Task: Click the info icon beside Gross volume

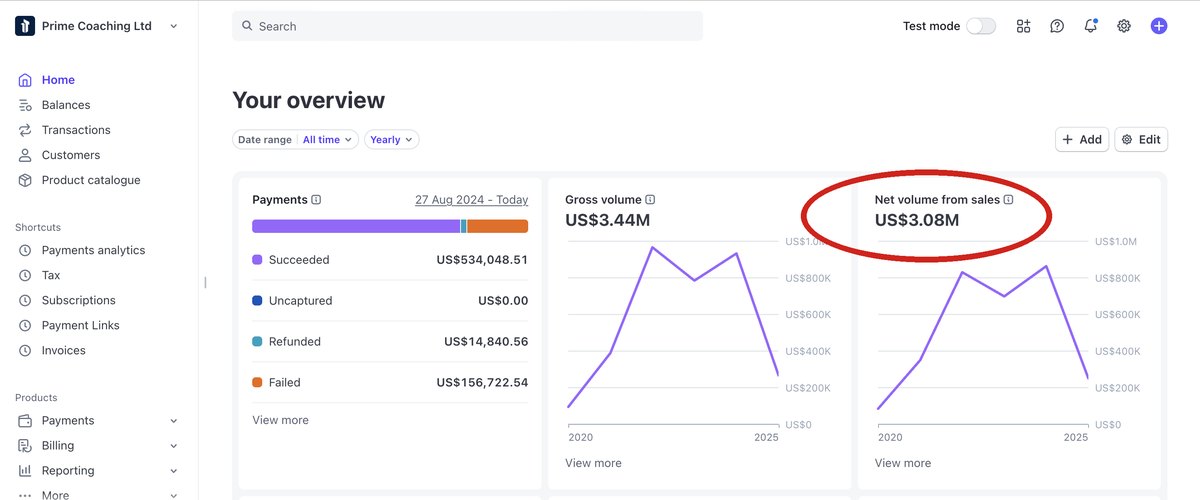Action: (650, 200)
